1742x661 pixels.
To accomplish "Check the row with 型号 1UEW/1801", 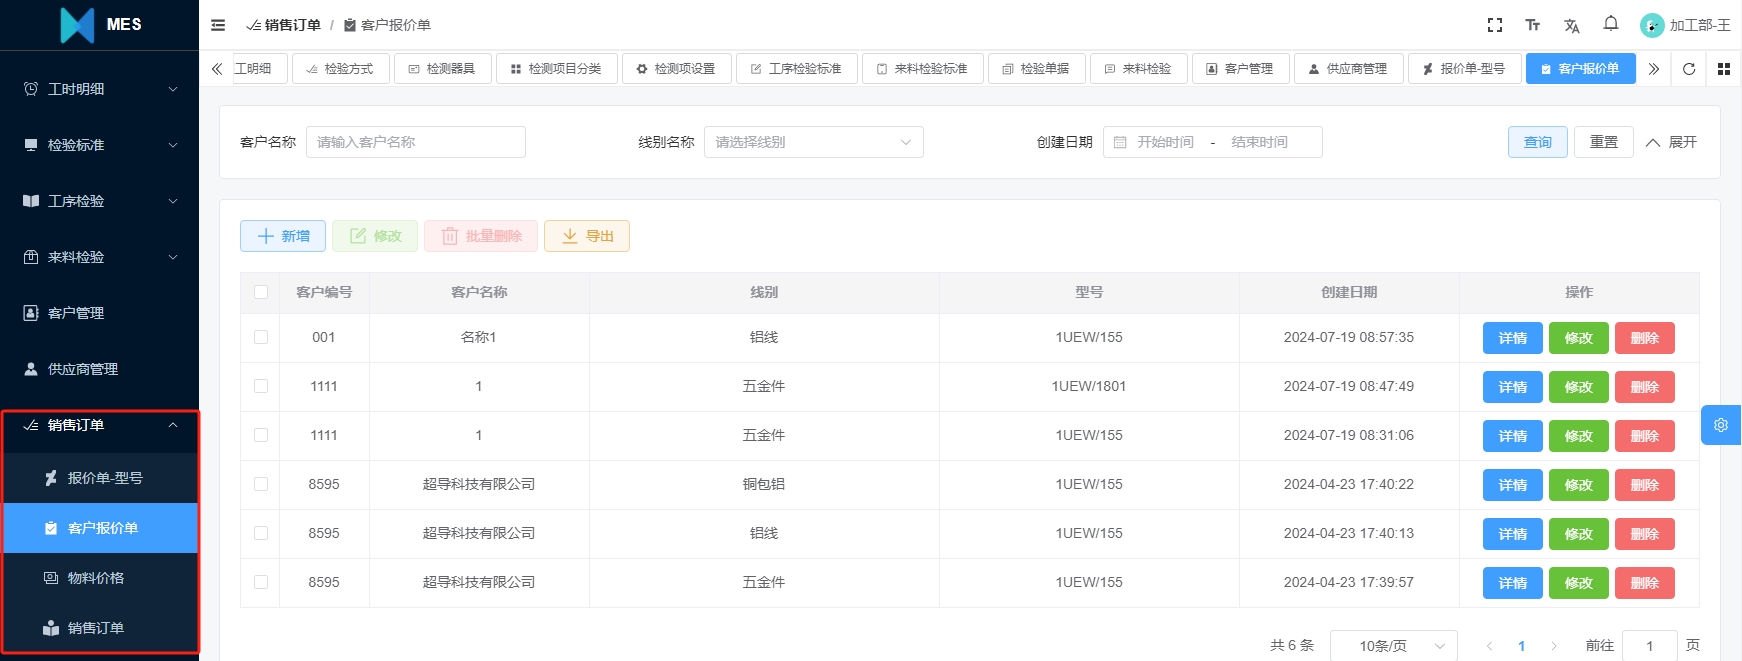I will click(x=261, y=386).
